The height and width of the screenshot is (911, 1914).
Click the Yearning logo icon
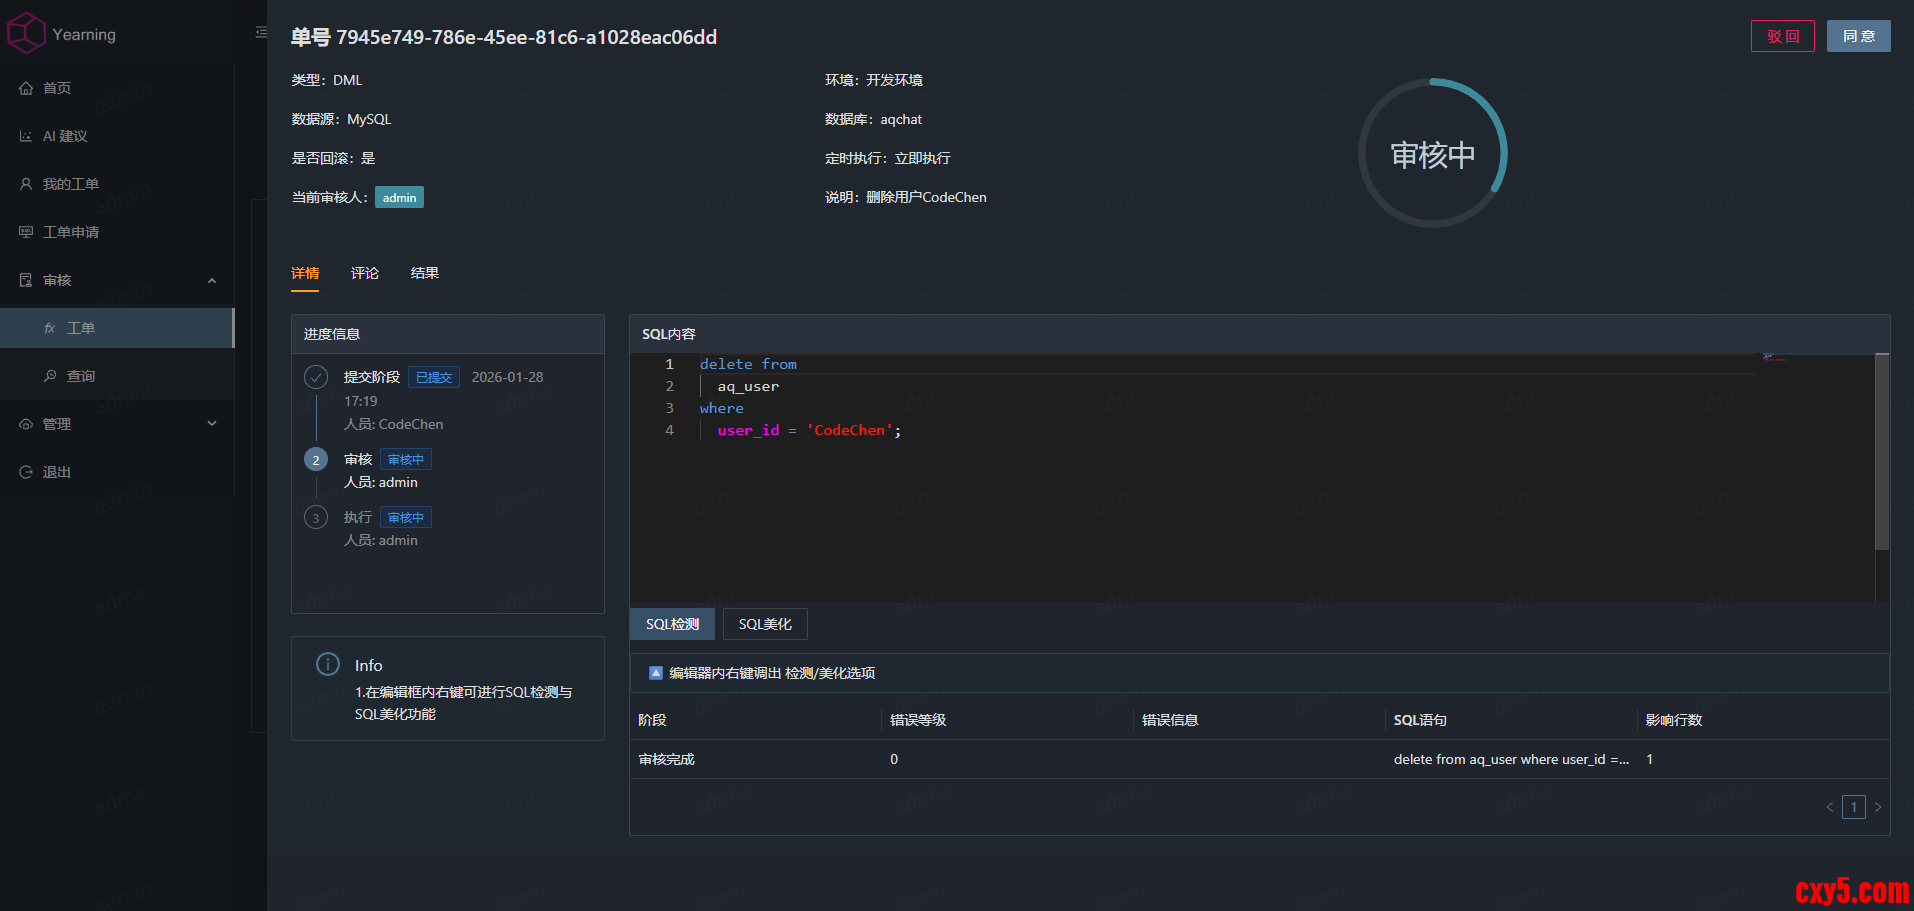tap(26, 33)
